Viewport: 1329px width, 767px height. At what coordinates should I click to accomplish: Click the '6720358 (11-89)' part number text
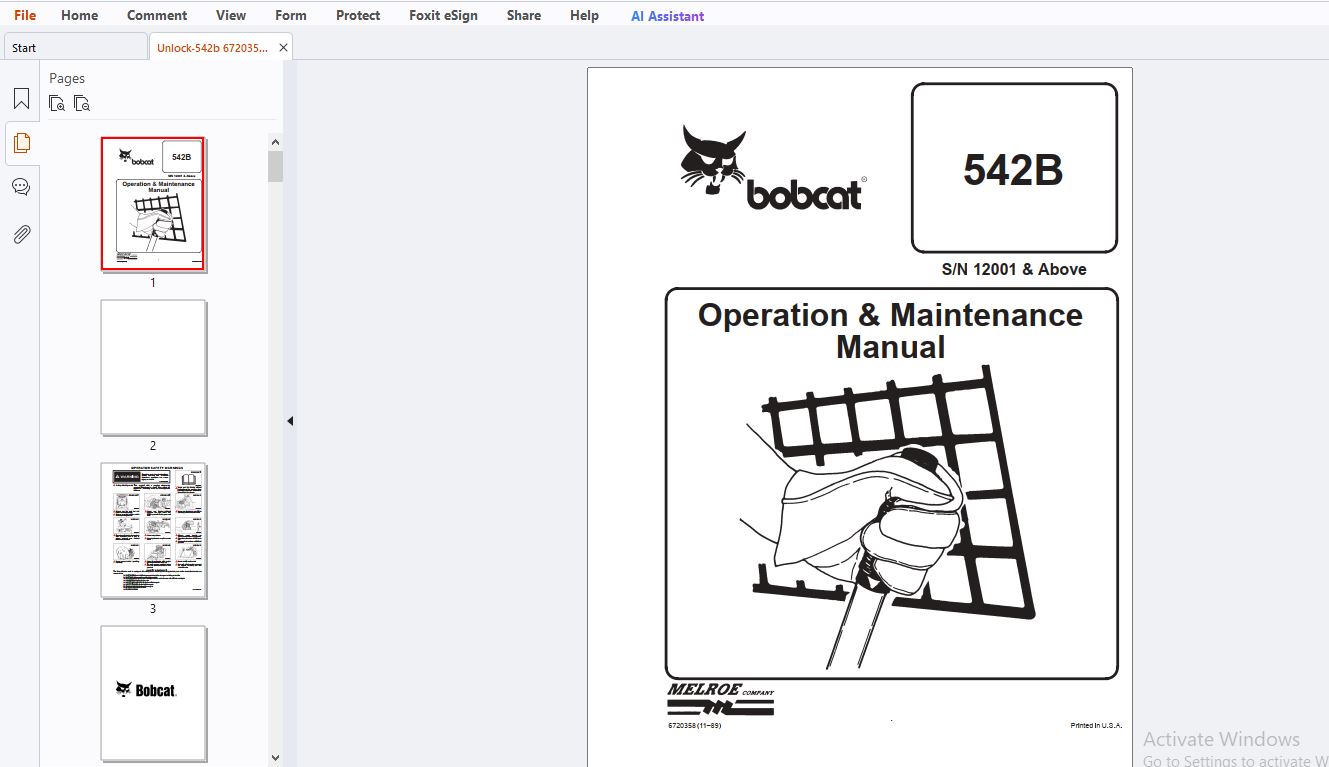(694, 725)
